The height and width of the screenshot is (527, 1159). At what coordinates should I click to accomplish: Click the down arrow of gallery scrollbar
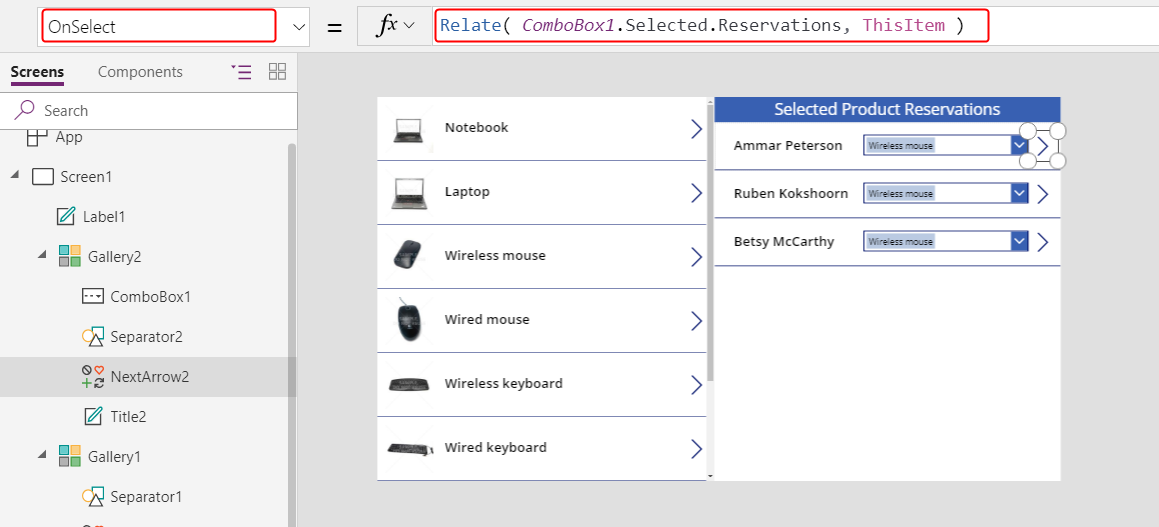tap(710, 477)
